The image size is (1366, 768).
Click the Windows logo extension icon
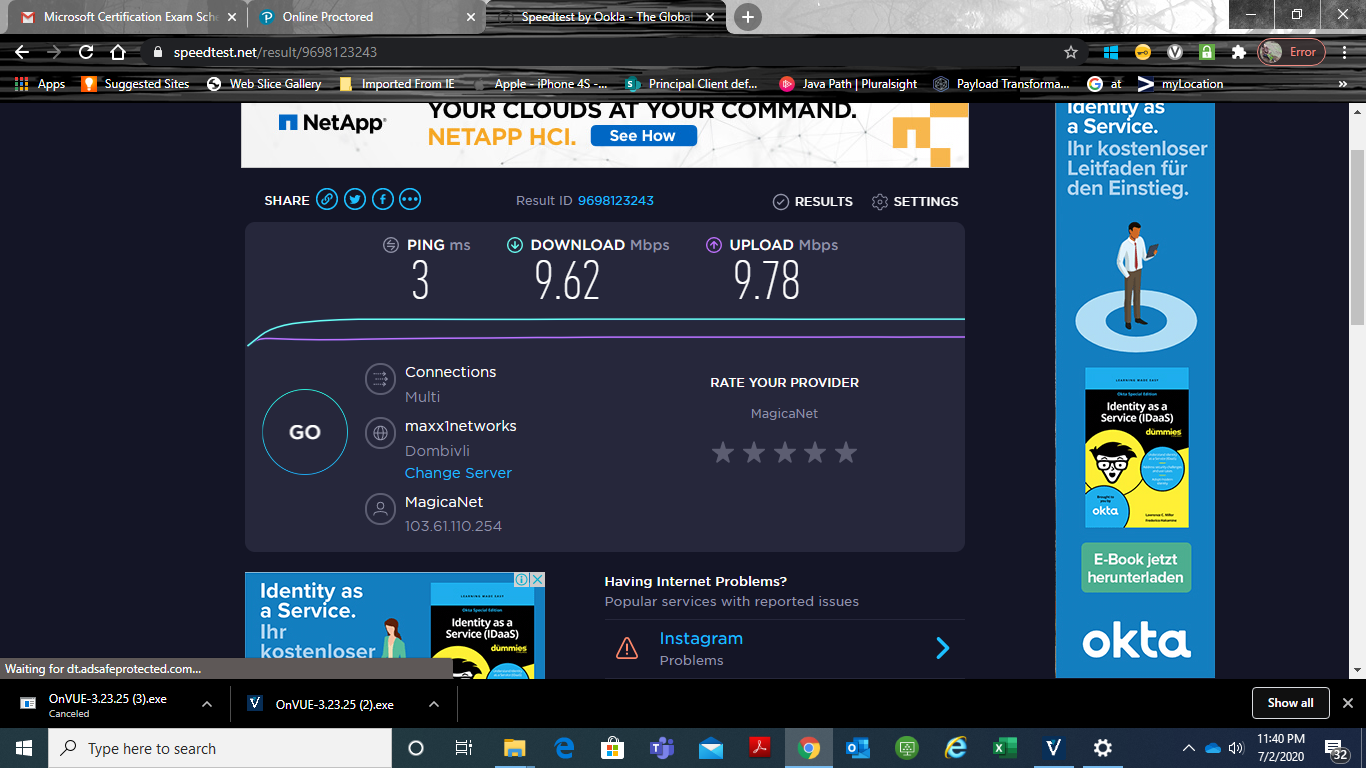click(1110, 52)
